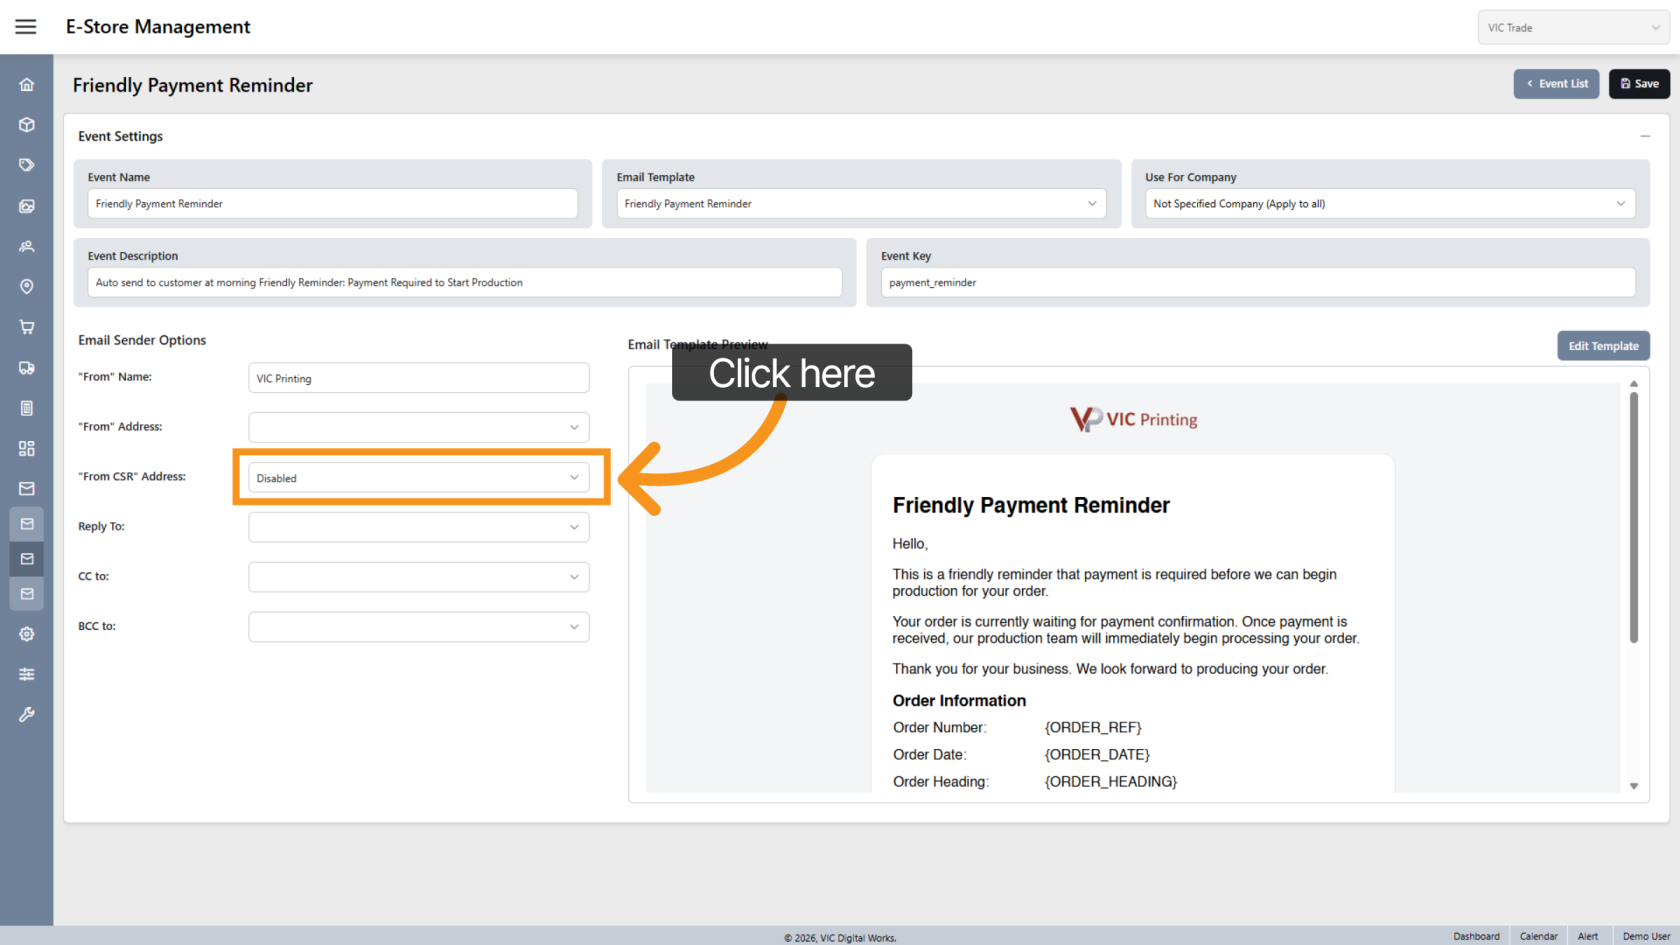Collapse the Event Settings panel
The width and height of the screenshot is (1680, 945).
click(1644, 136)
